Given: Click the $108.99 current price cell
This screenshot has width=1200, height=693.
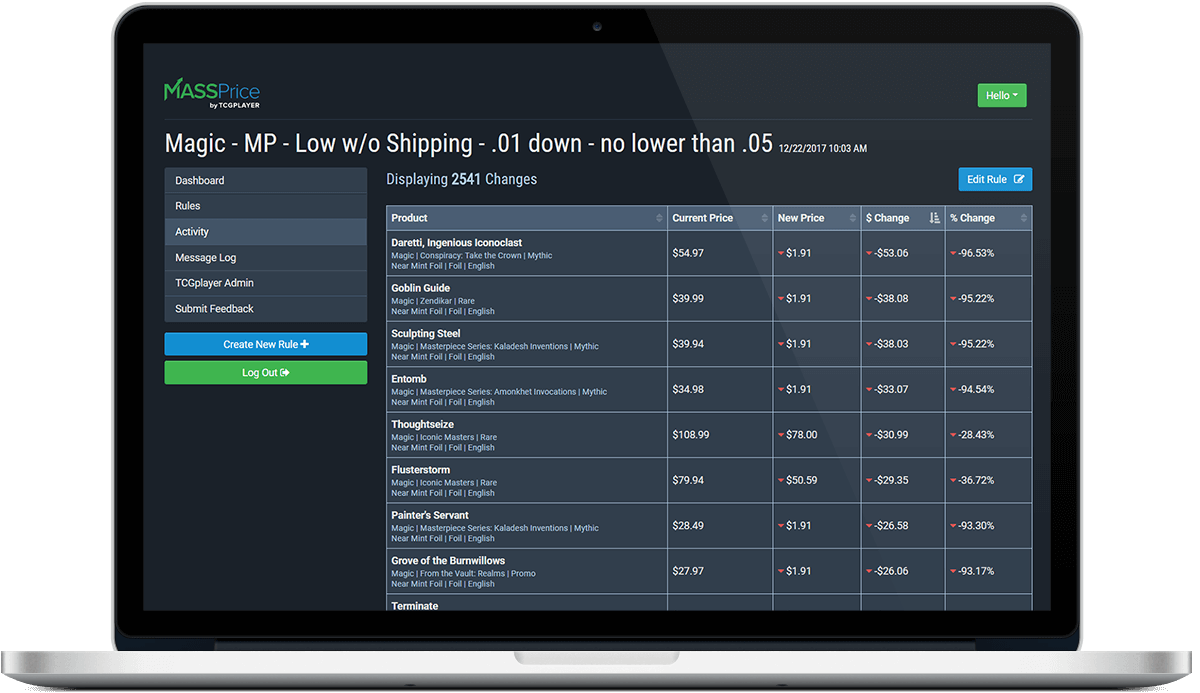Looking at the screenshot, I should 720,435.
